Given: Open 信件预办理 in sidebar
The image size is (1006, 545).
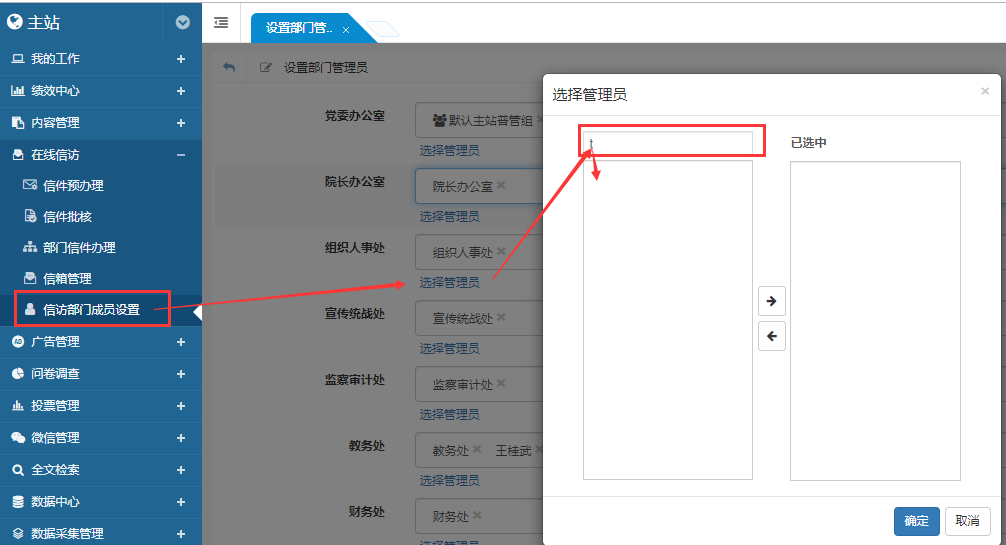Looking at the screenshot, I should pos(73,186).
